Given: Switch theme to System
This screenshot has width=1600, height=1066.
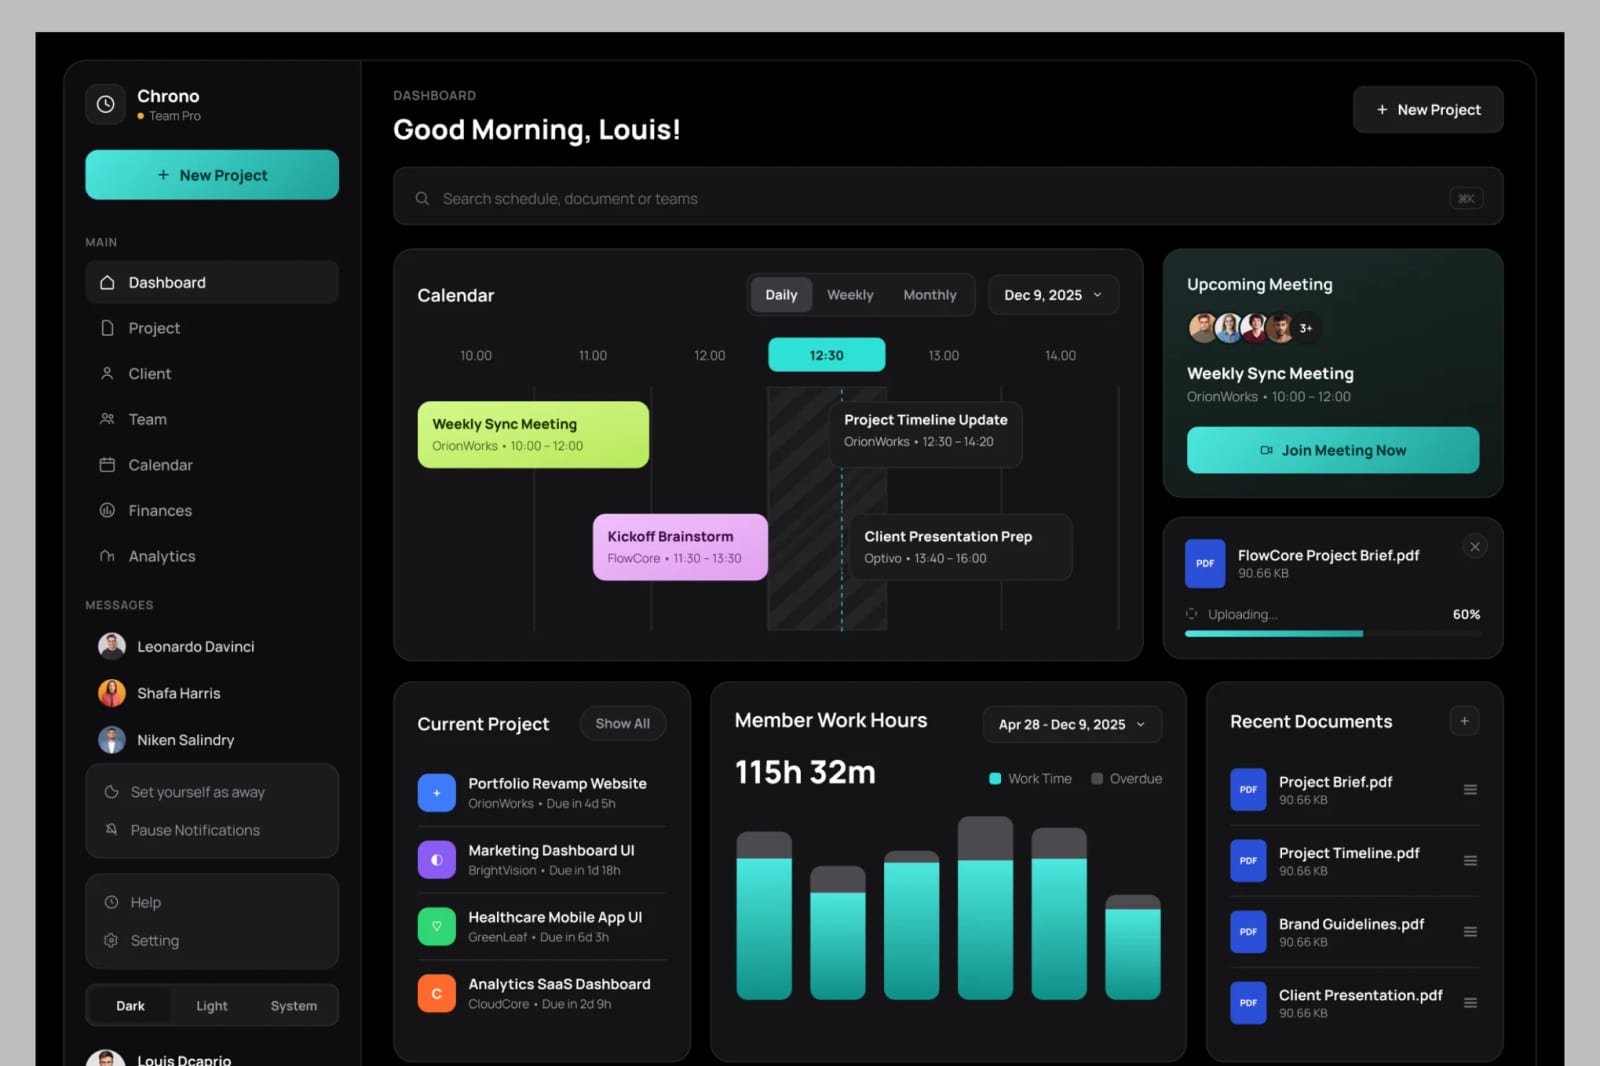Looking at the screenshot, I should click(x=294, y=1006).
